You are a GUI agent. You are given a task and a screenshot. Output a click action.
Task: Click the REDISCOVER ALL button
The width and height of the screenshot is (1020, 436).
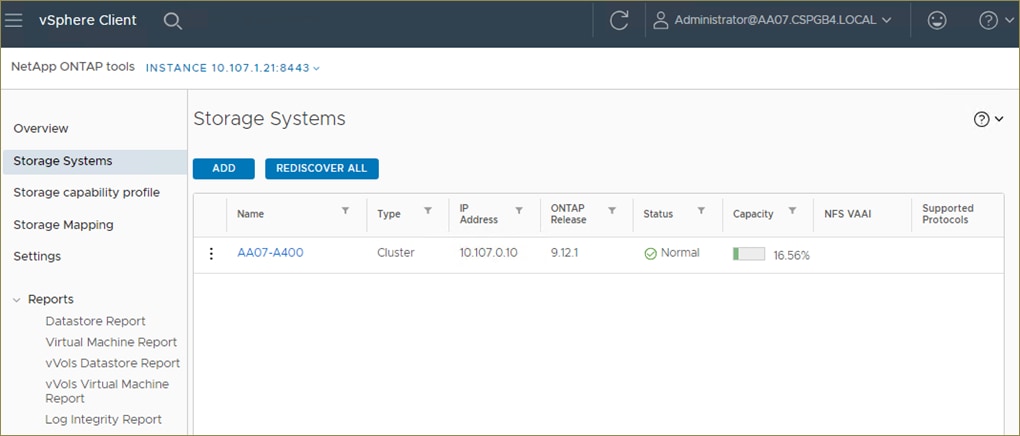point(321,169)
